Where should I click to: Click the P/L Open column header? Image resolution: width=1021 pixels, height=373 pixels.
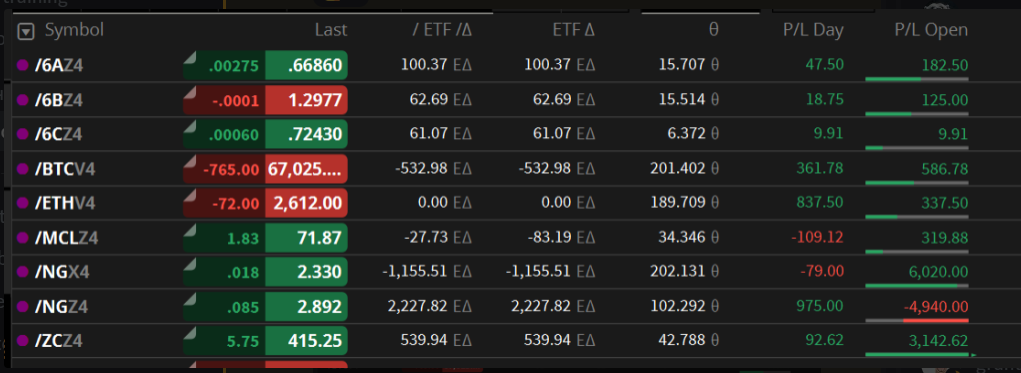(931, 30)
